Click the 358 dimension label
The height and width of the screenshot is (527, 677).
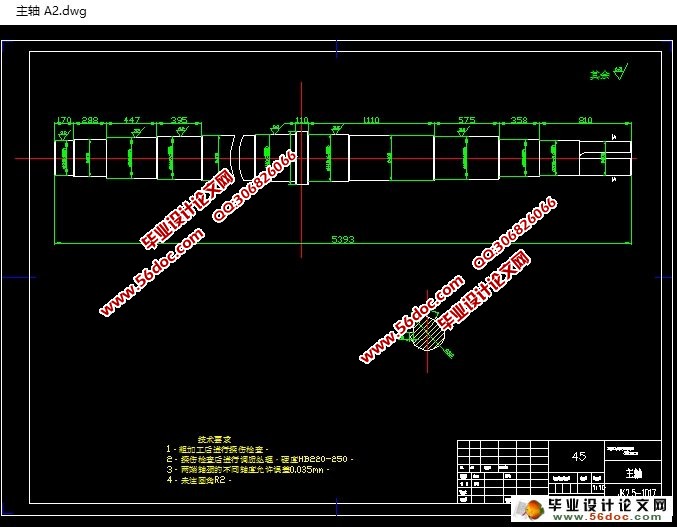tap(518, 120)
